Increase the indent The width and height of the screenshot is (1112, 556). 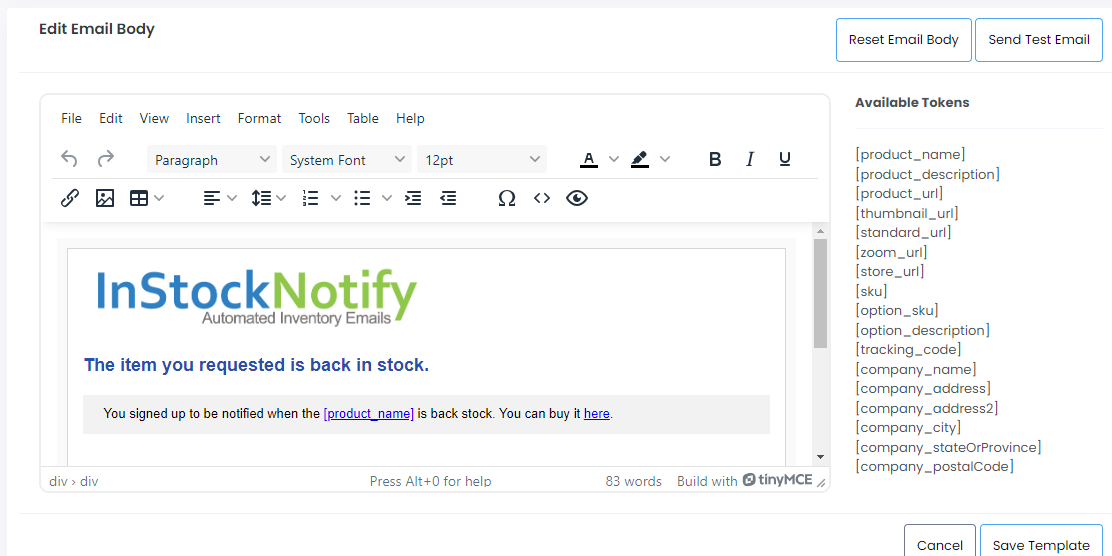pos(413,199)
